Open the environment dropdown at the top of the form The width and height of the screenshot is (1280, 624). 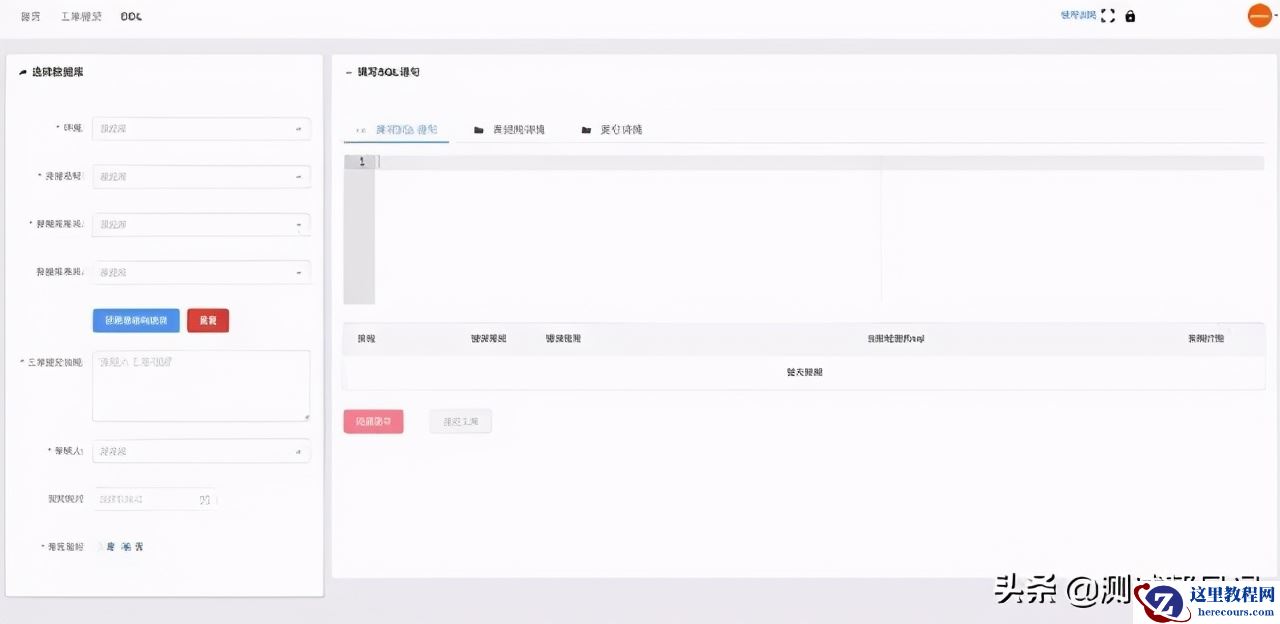click(200, 128)
